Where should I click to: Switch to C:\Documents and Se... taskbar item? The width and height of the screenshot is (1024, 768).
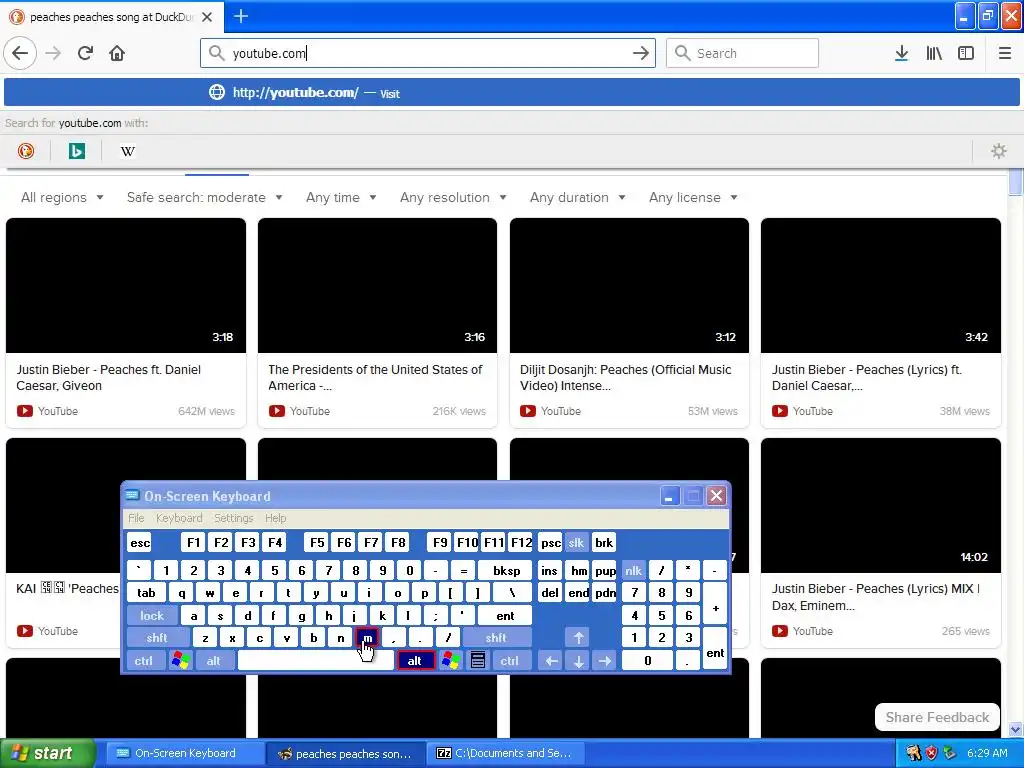(504, 753)
